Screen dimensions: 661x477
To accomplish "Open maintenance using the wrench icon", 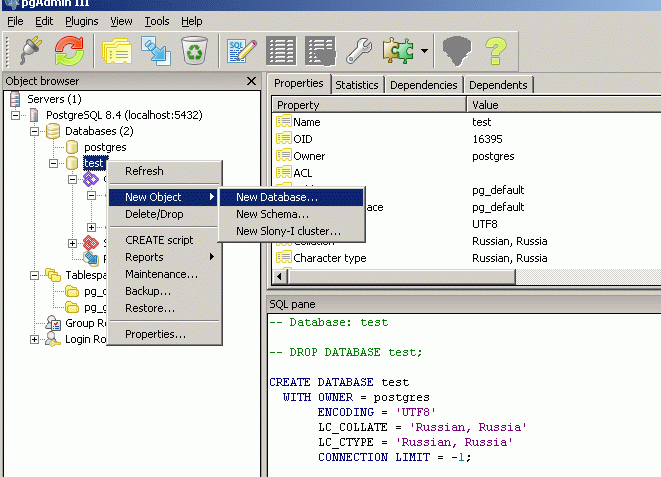I will (x=359, y=51).
